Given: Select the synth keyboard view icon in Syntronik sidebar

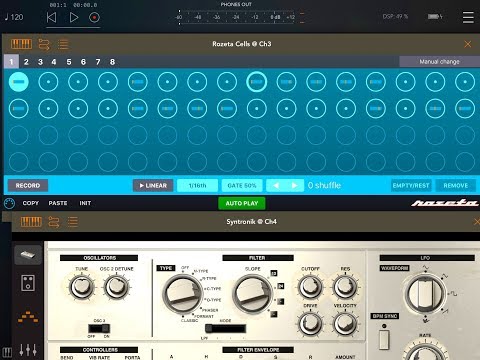Looking at the screenshot, I should click(x=28, y=255).
